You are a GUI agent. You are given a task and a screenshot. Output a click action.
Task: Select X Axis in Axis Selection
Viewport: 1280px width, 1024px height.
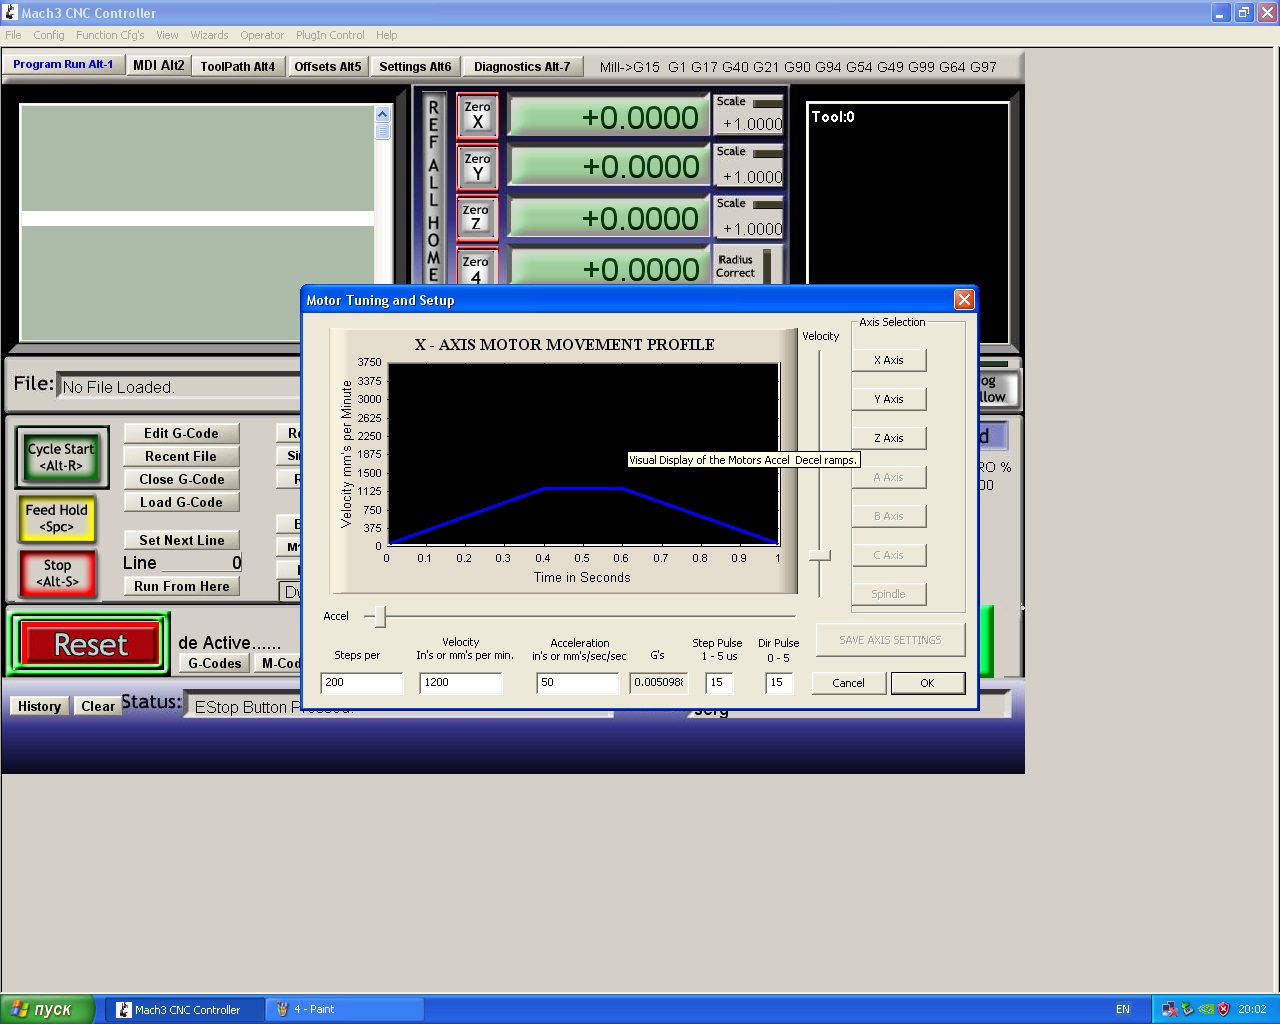tap(889, 360)
